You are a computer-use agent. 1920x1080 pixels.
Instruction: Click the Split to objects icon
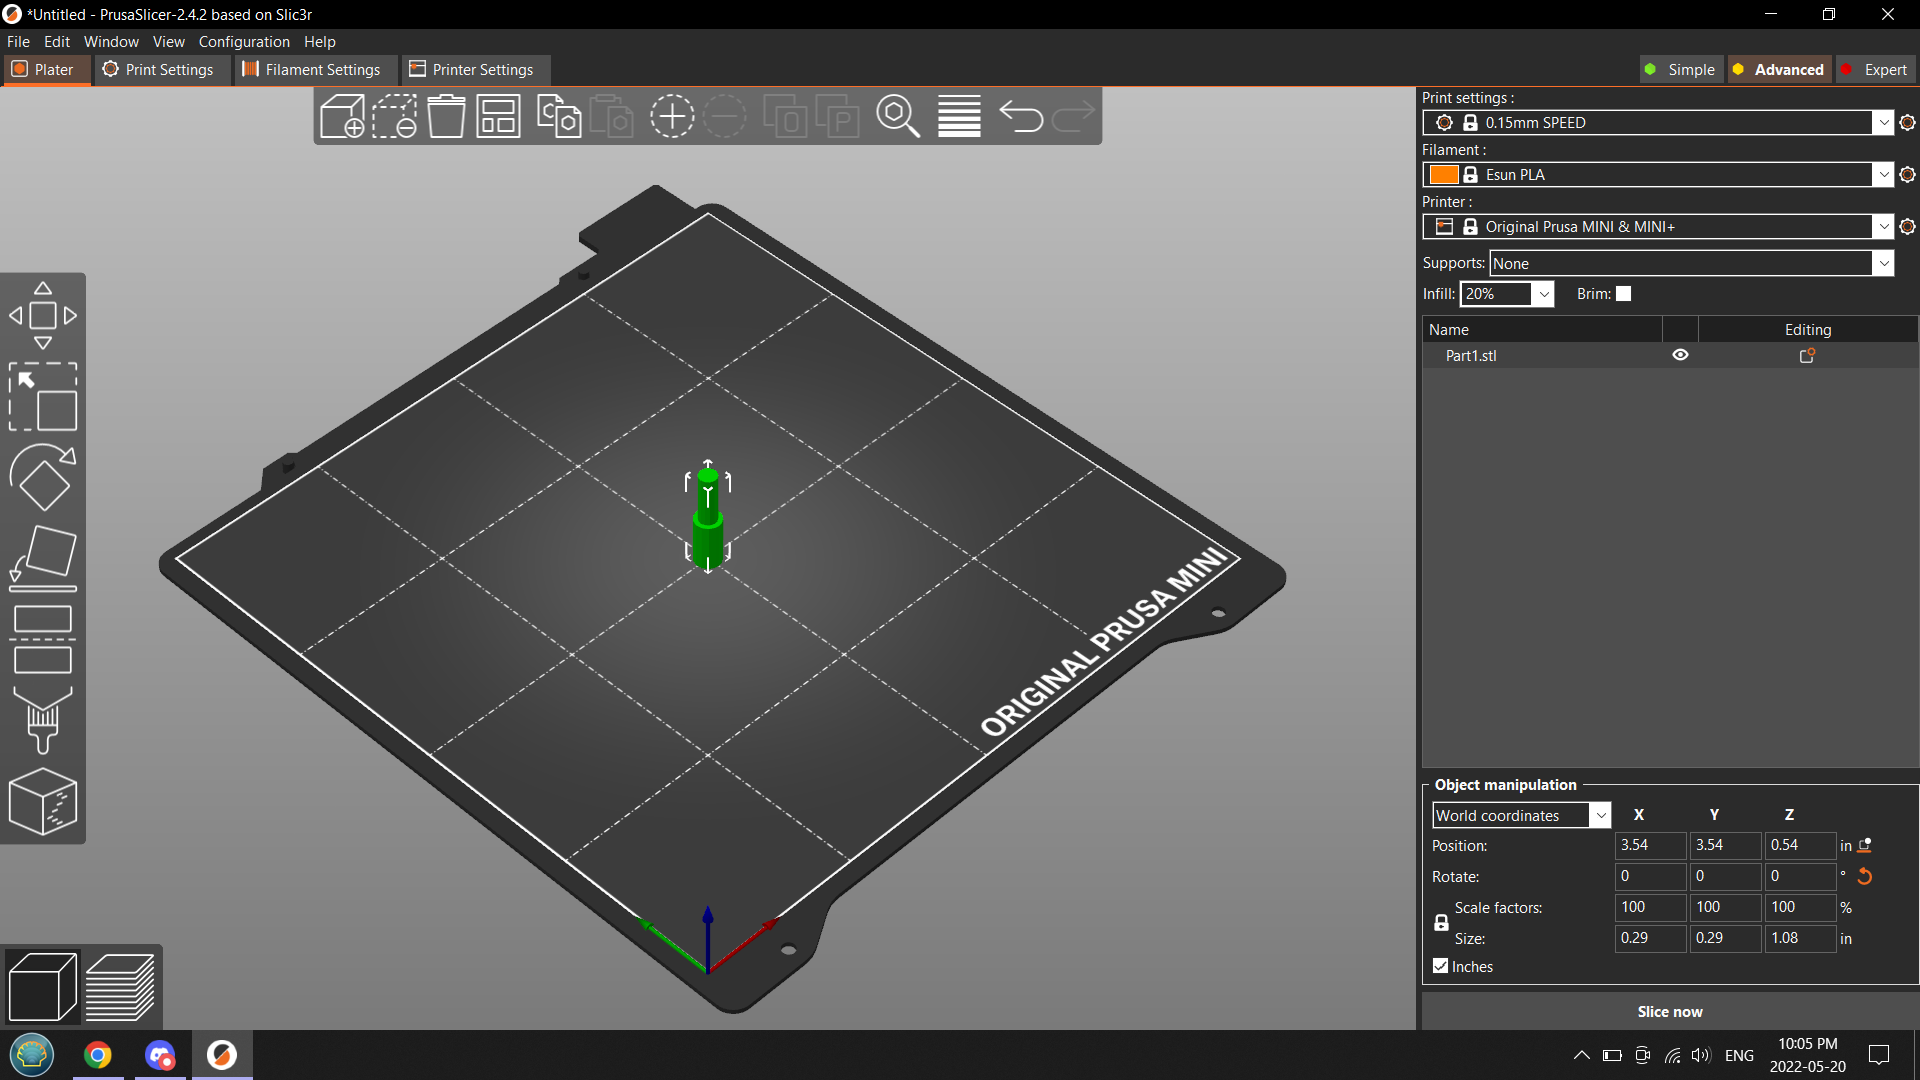point(785,116)
